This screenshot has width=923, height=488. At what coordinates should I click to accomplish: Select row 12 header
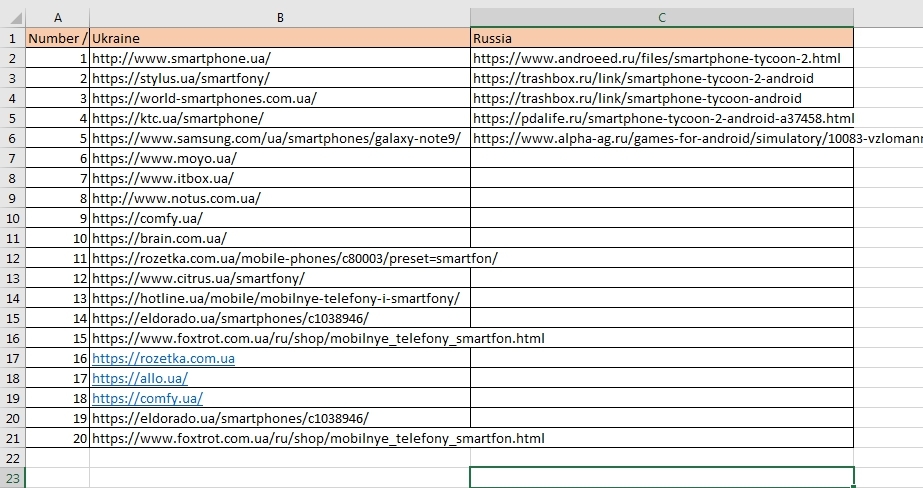pos(13,258)
